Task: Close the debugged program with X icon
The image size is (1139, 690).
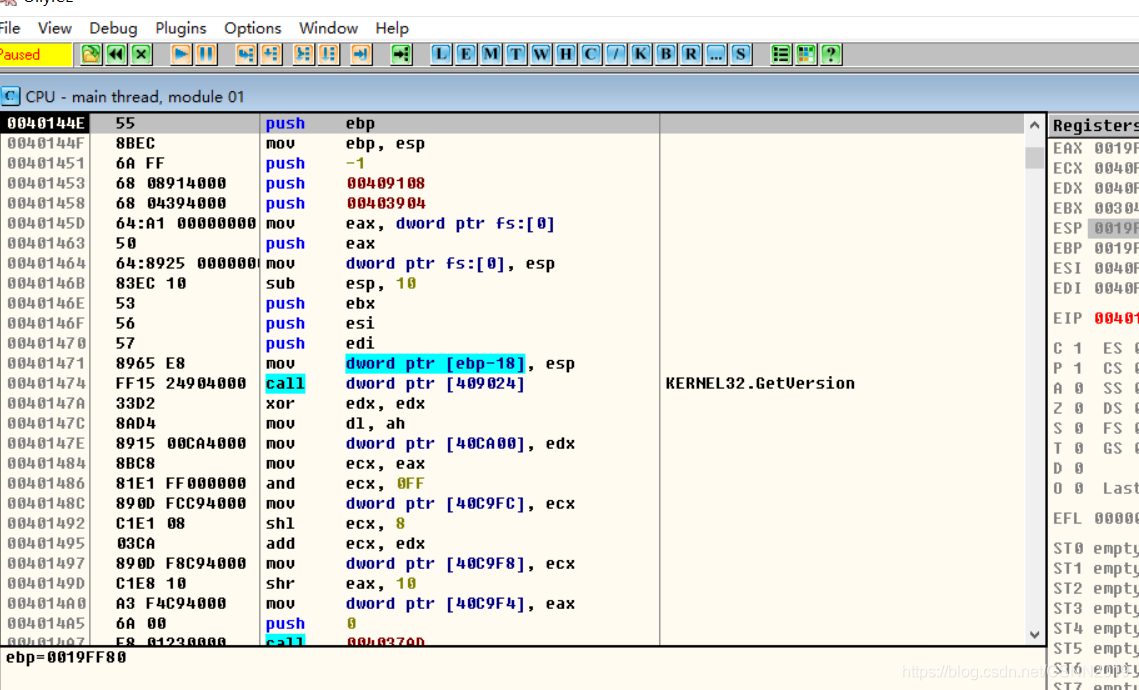Action: [x=142, y=54]
